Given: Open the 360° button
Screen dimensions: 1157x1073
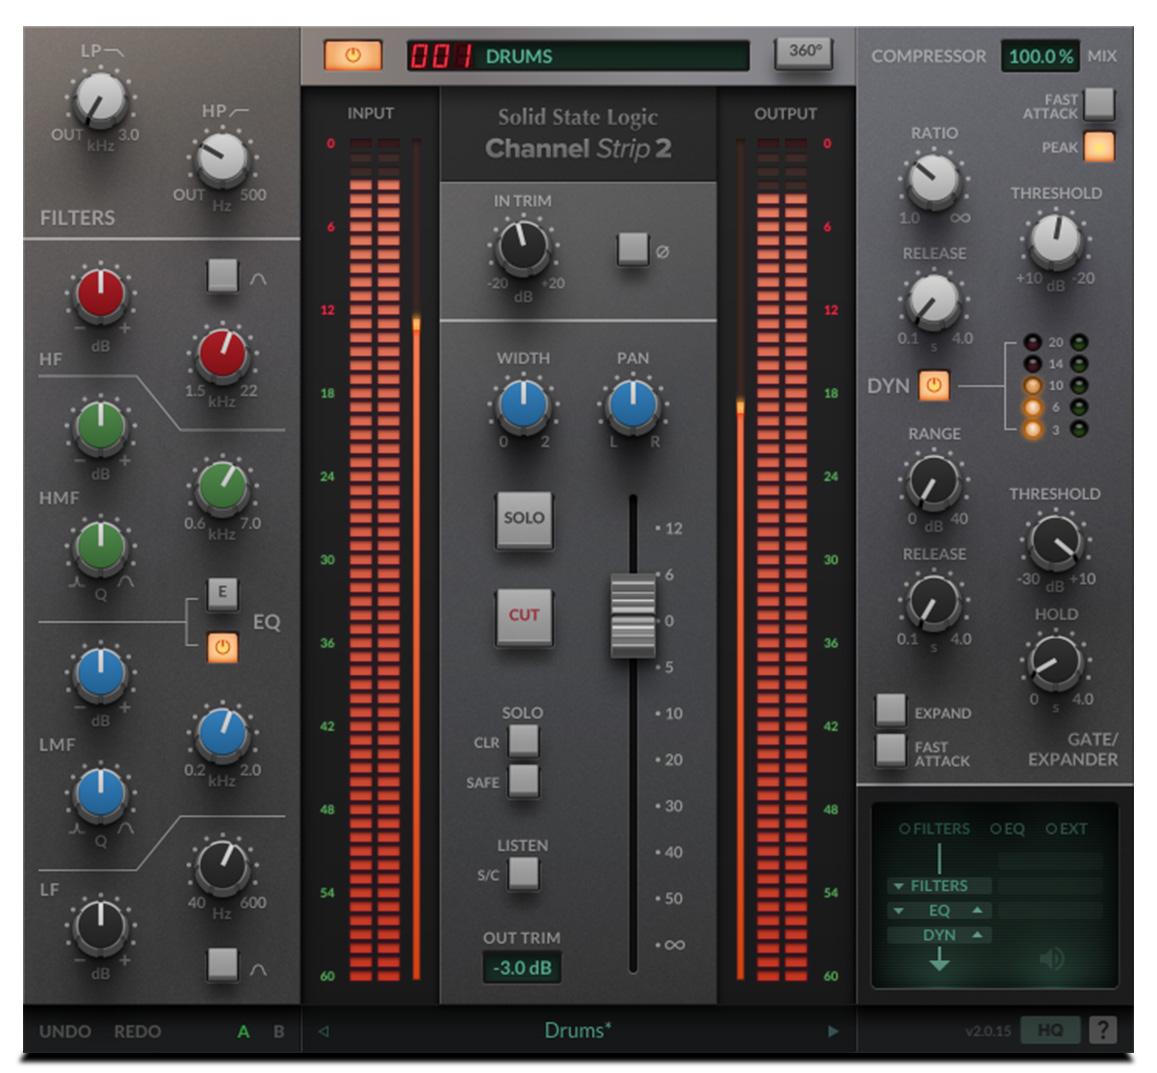Looking at the screenshot, I should 804,52.
